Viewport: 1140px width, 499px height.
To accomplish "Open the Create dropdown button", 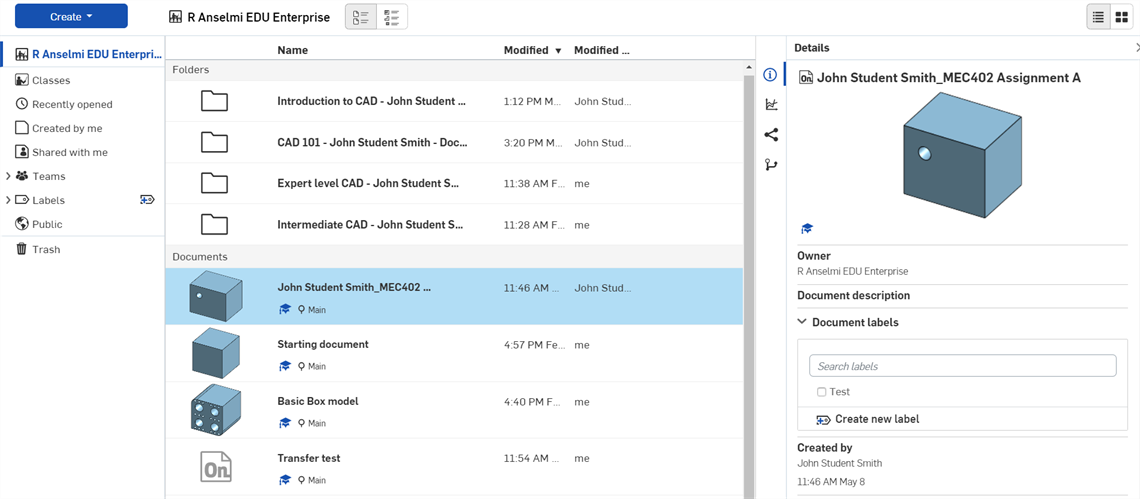I will coord(71,16).
